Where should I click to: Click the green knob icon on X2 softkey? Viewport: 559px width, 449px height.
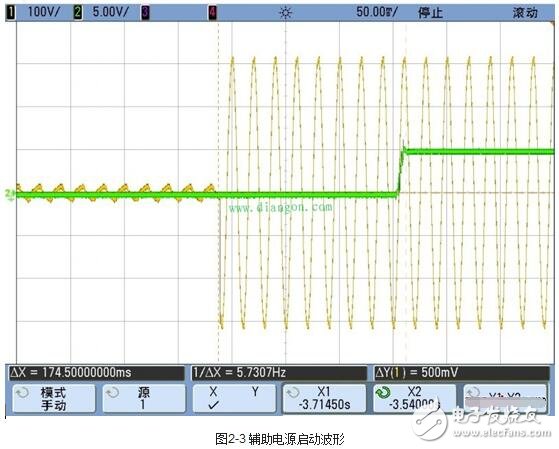tap(383, 393)
